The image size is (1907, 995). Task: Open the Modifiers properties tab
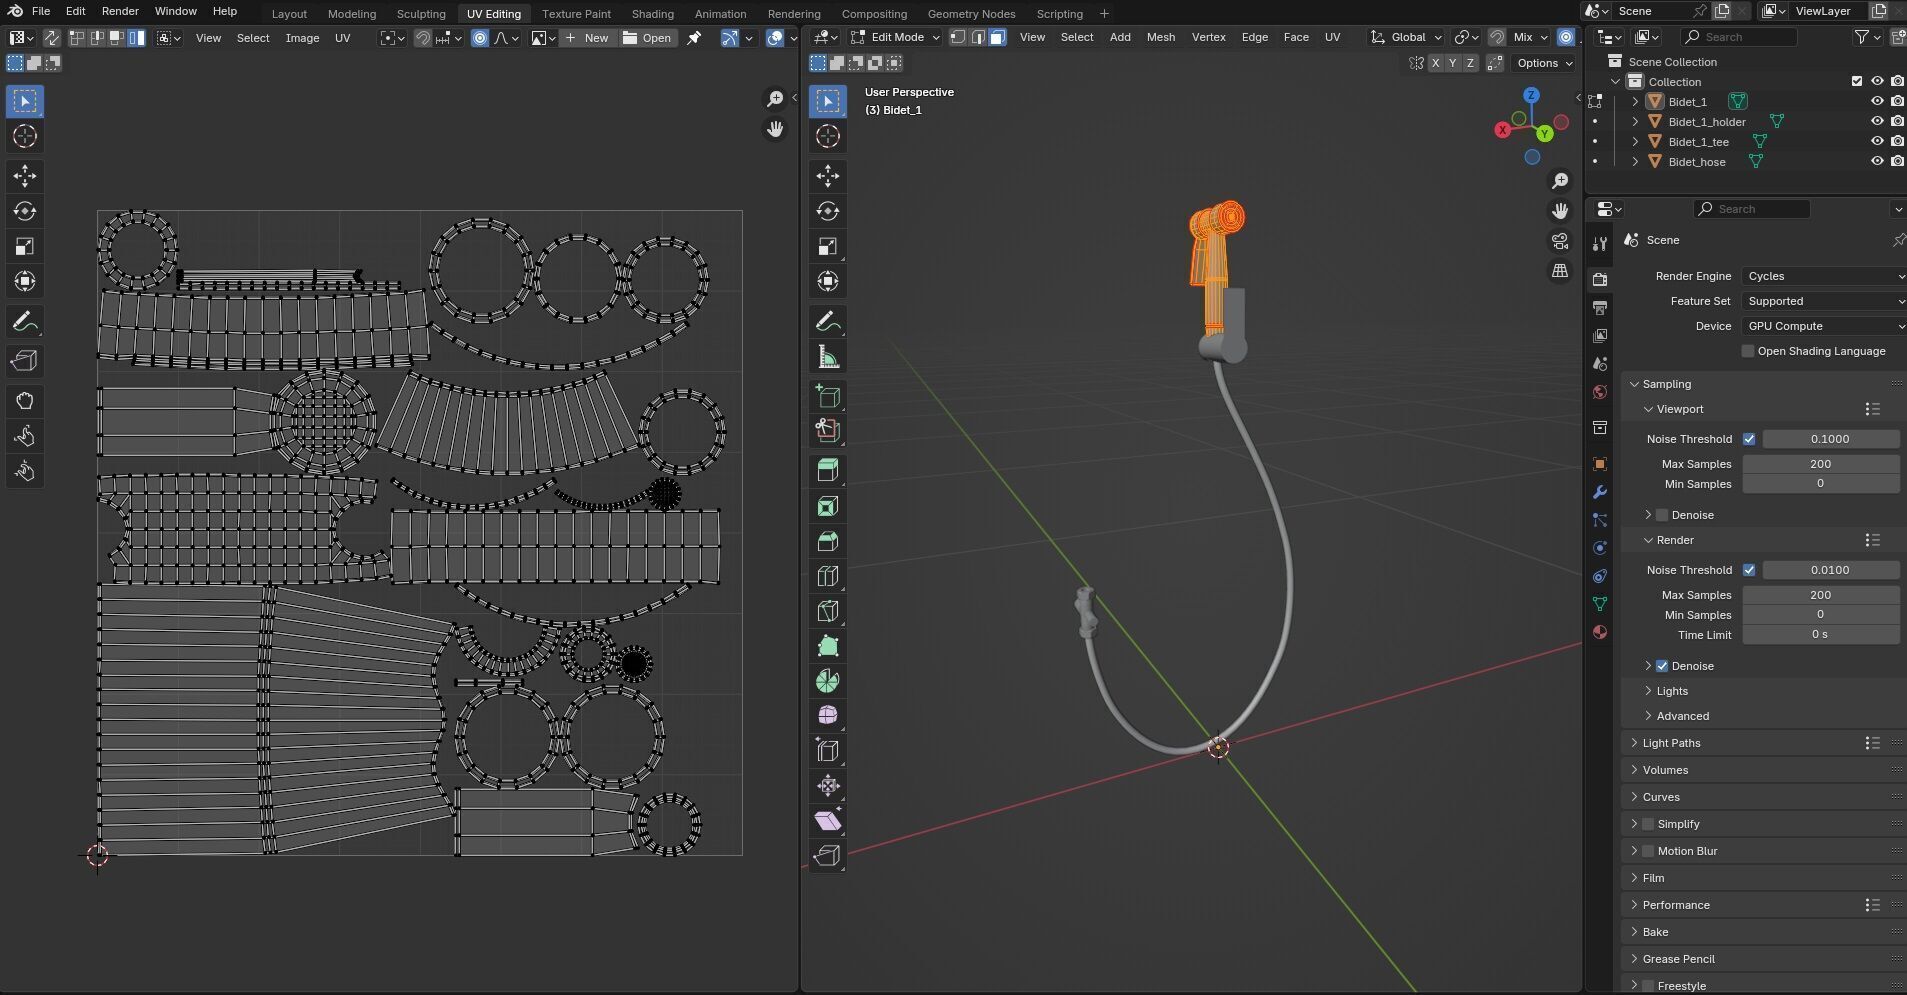pyautogui.click(x=1600, y=492)
